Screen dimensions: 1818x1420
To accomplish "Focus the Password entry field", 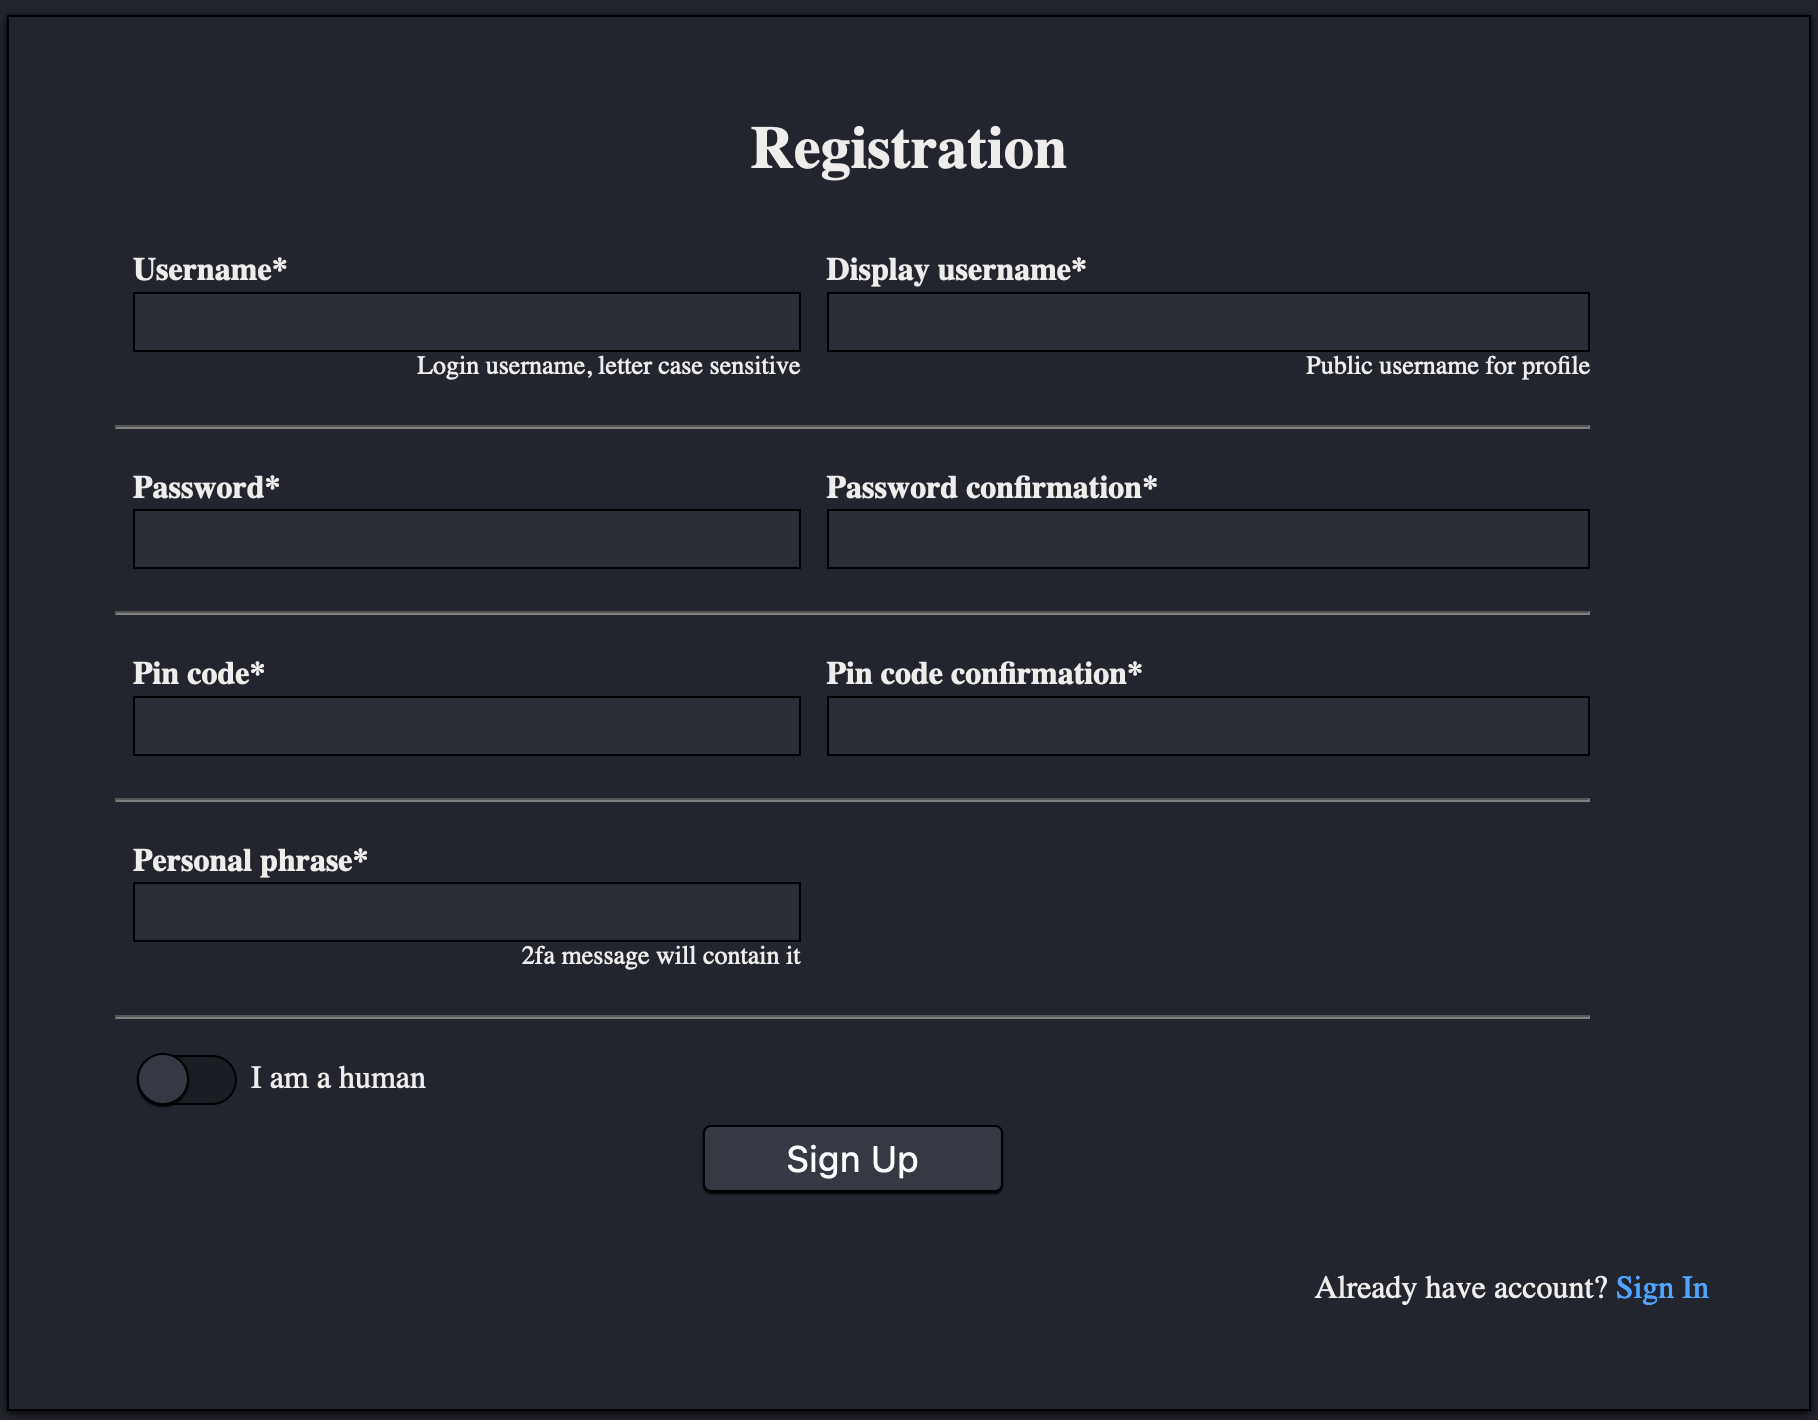I will coord(466,539).
